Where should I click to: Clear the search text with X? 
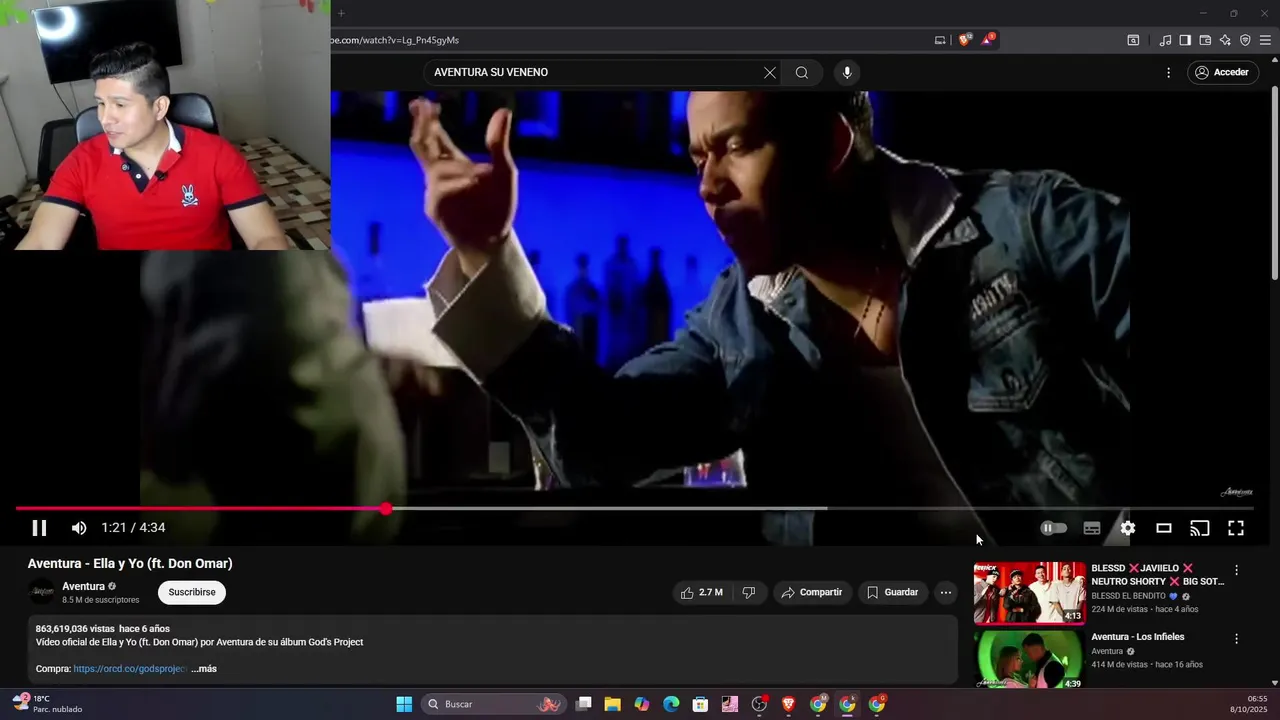click(770, 72)
